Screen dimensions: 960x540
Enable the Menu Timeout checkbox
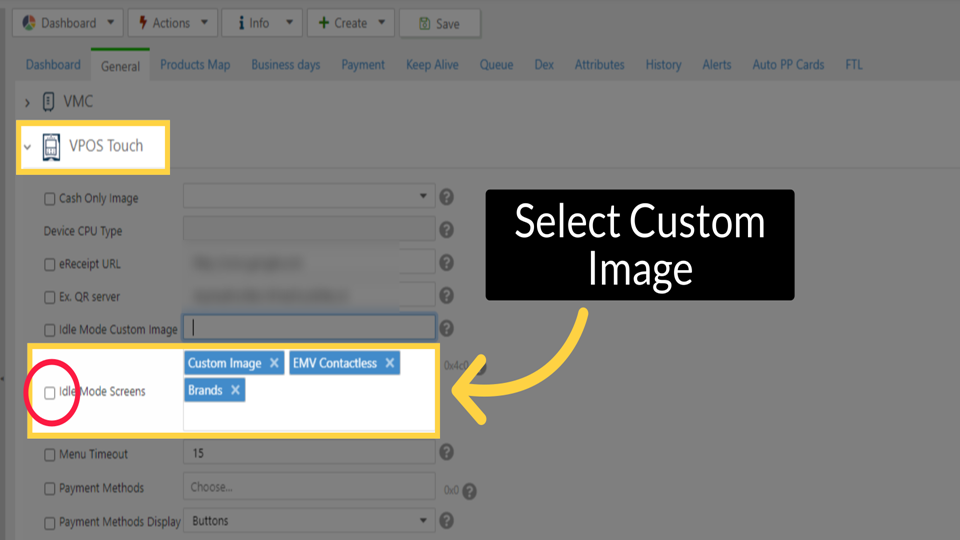click(x=50, y=455)
